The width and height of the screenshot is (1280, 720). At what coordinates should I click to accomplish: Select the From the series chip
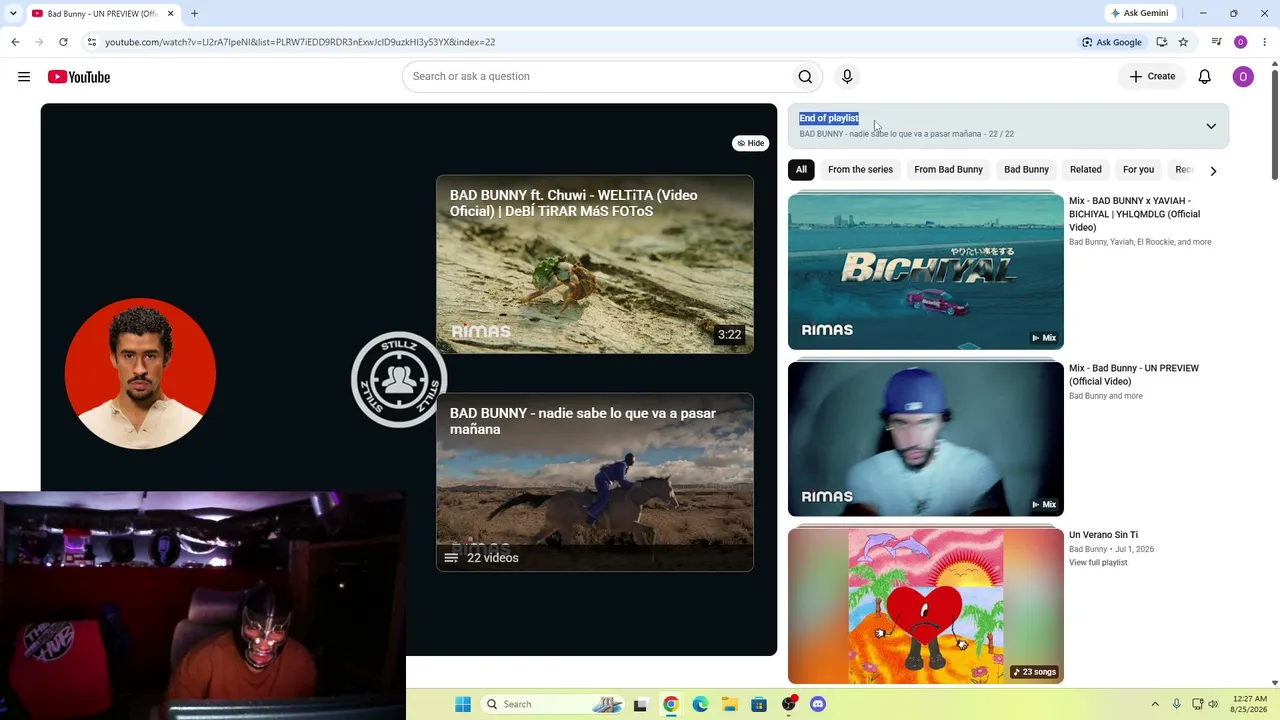pos(860,170)
